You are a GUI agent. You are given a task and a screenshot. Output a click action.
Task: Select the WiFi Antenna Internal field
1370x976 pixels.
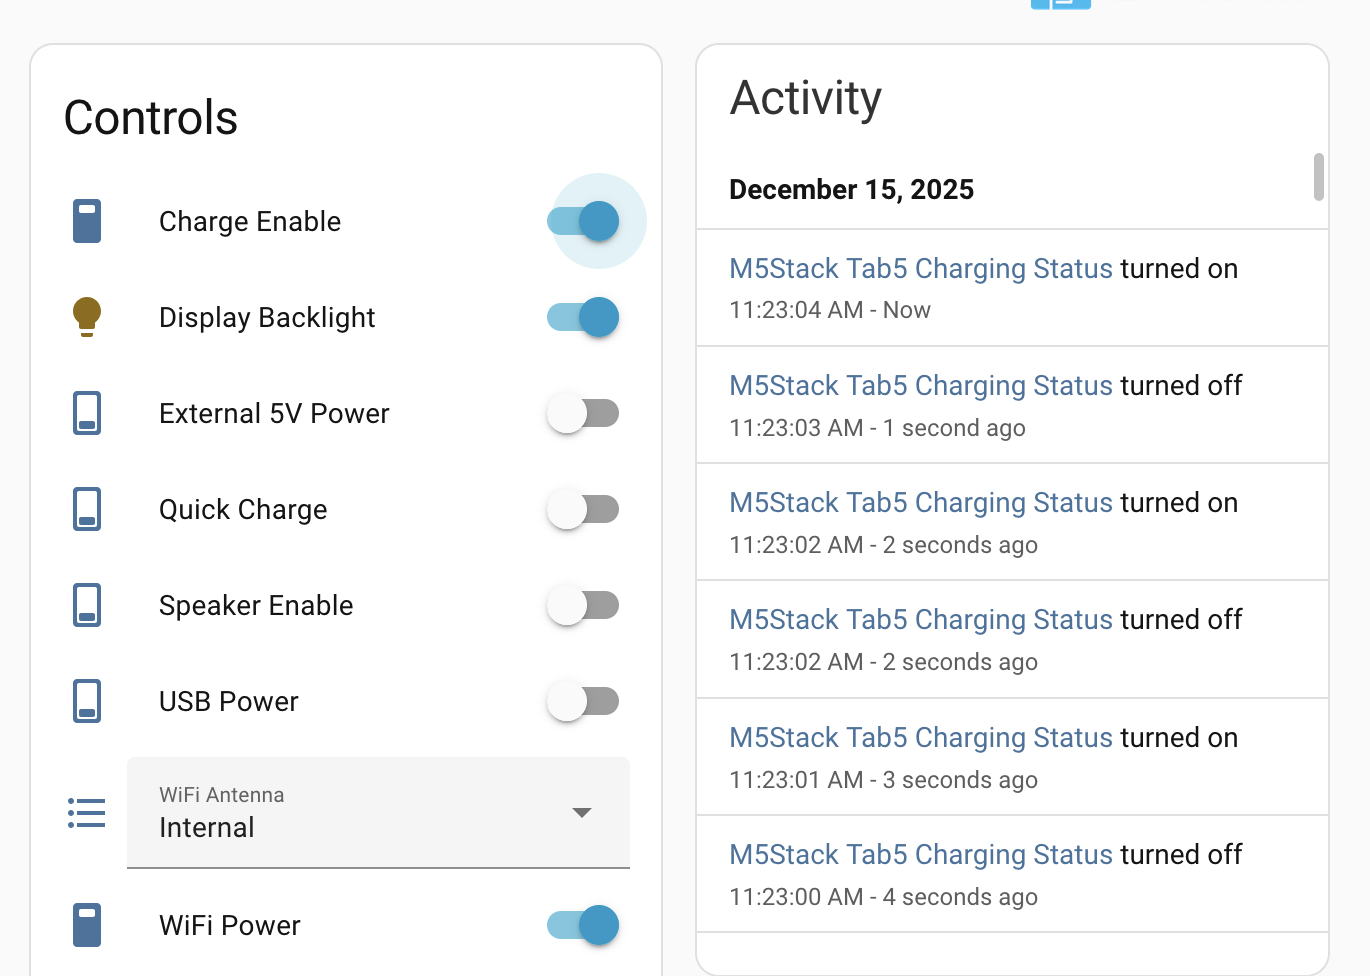point(378,813)
